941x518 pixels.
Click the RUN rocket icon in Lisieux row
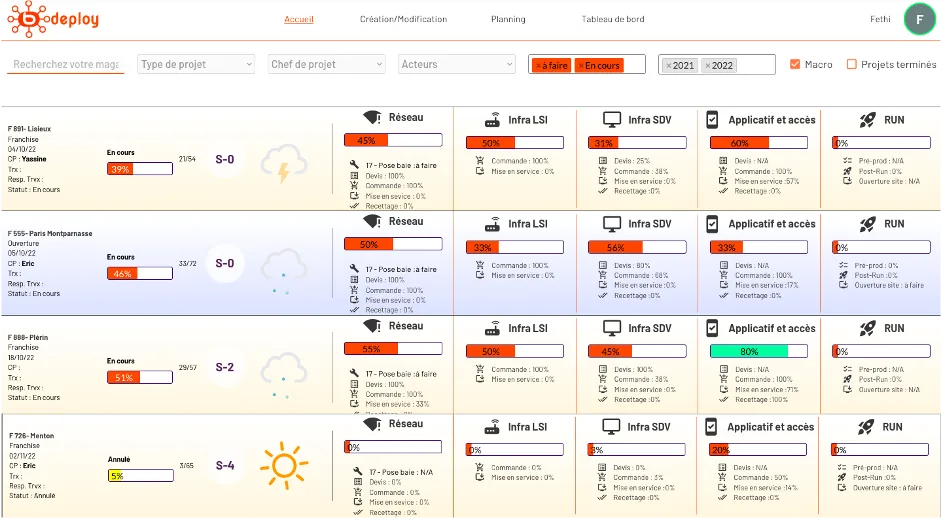click(867, 120)
